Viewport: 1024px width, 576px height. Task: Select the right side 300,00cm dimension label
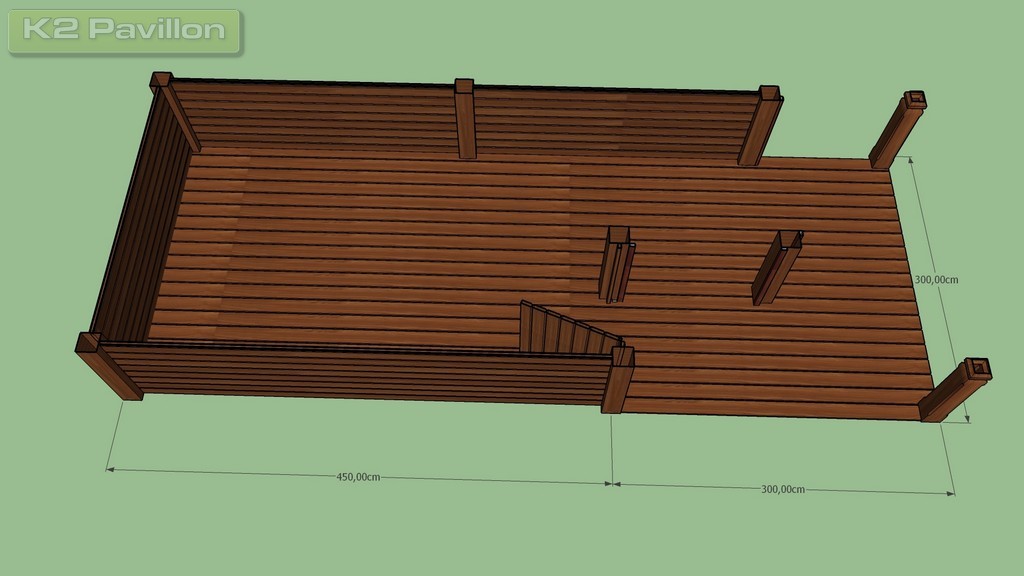[x=936, y=280]
